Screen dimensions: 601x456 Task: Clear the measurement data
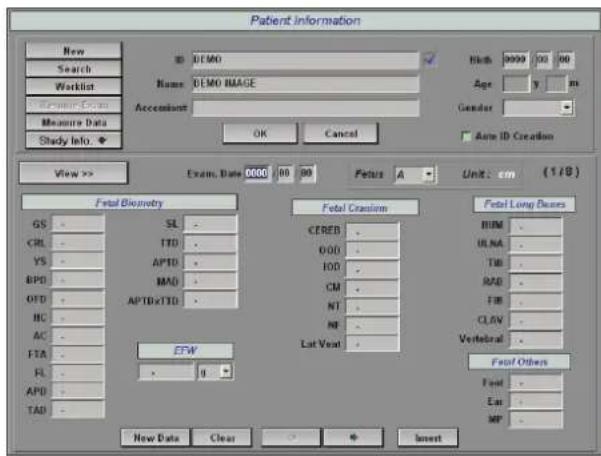pos(222,438)
